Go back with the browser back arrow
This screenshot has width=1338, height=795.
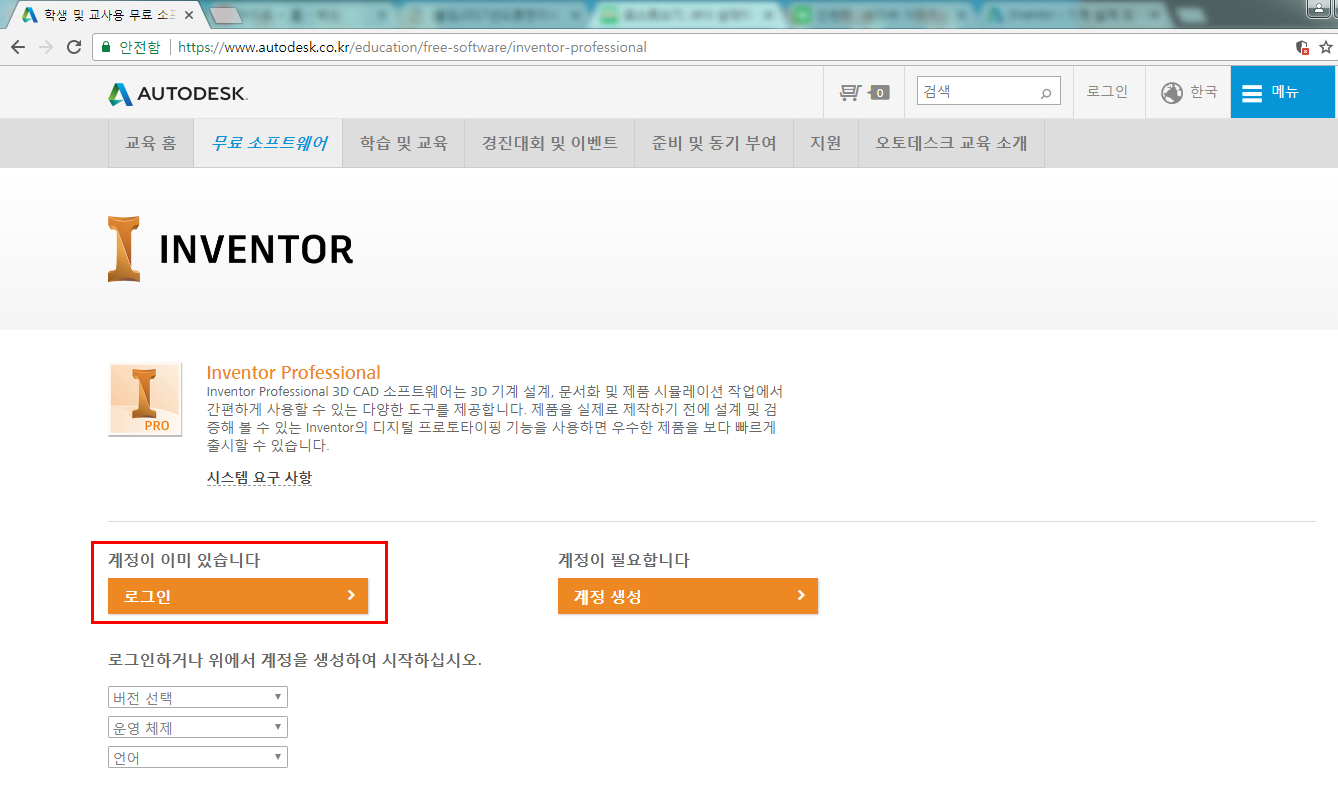[x=18, y=47]
